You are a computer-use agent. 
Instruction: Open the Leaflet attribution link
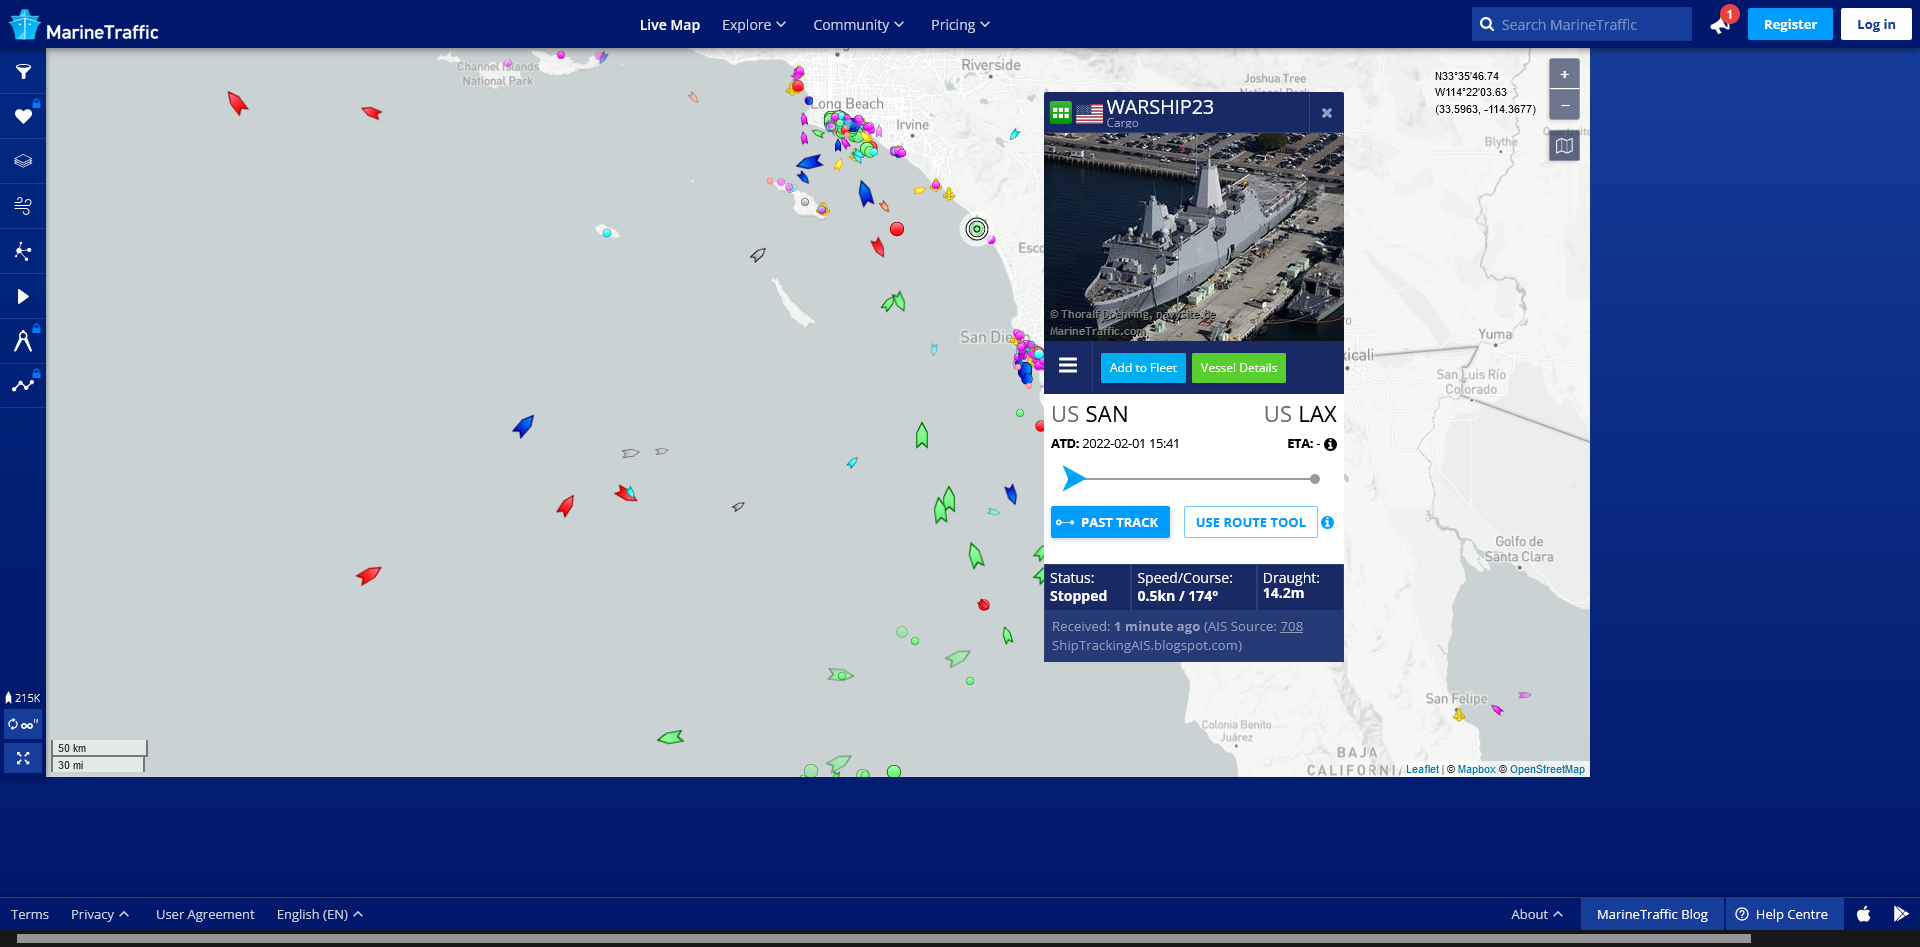1422,769
